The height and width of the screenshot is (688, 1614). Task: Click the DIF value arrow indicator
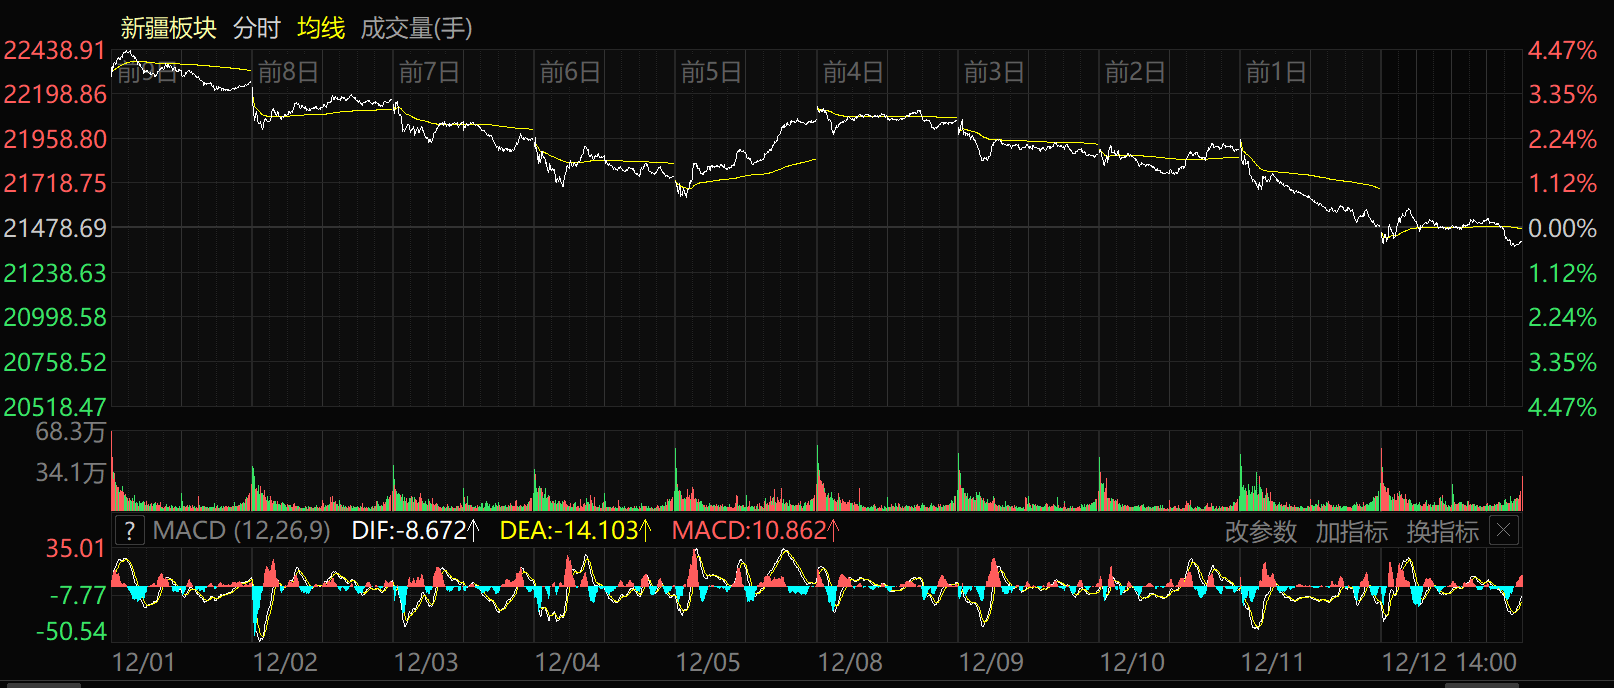[x=474, y=531]
